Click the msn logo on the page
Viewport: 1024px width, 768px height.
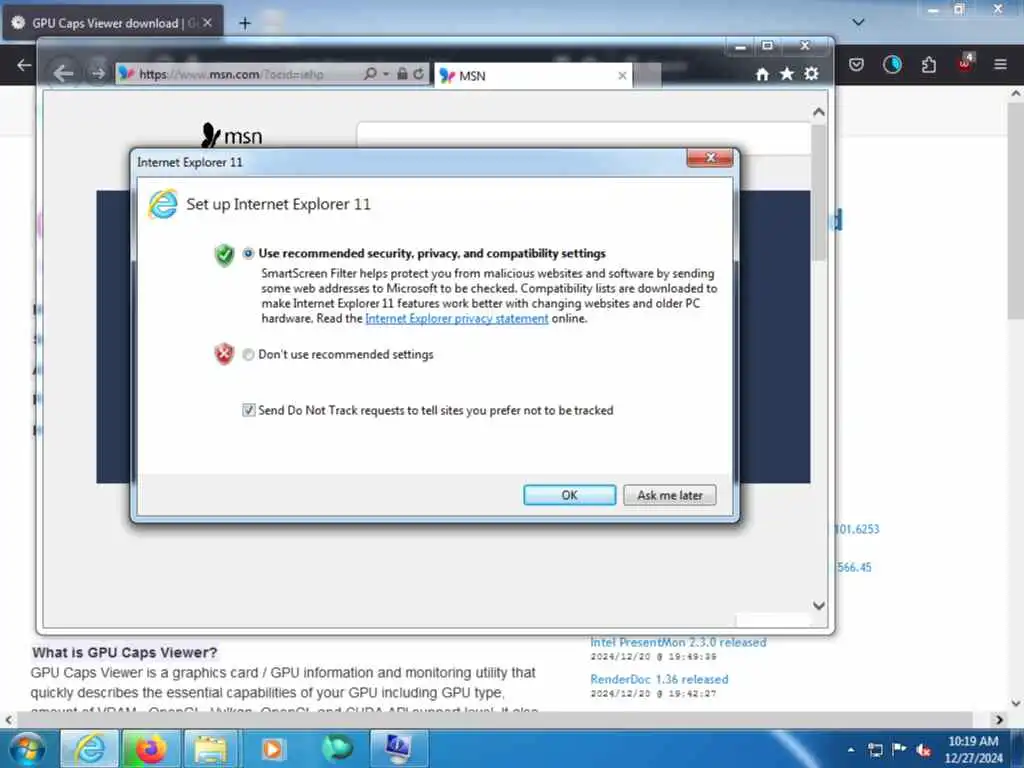coord(231,135)
